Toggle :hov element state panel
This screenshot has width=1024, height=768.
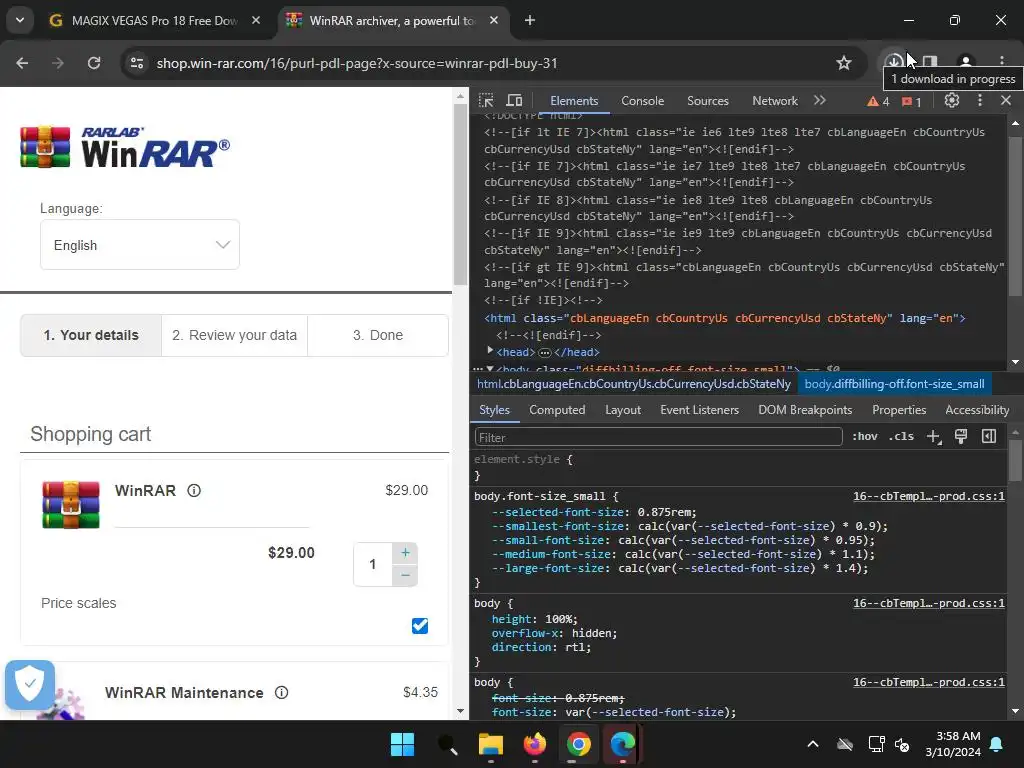[x=865, y=437]
